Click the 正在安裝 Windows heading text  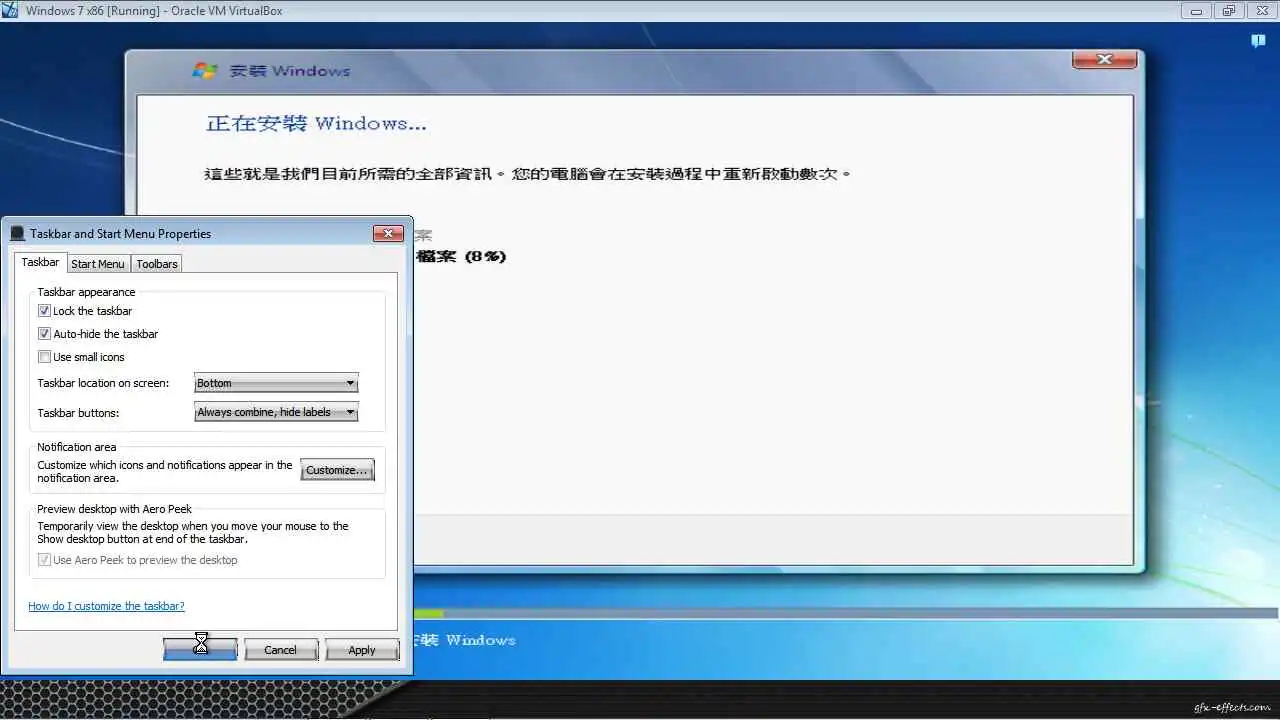[x=316, y=123]
